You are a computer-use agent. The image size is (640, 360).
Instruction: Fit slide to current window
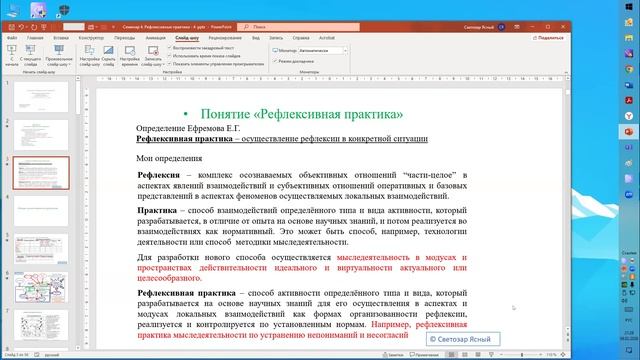(x=563, y=355)
